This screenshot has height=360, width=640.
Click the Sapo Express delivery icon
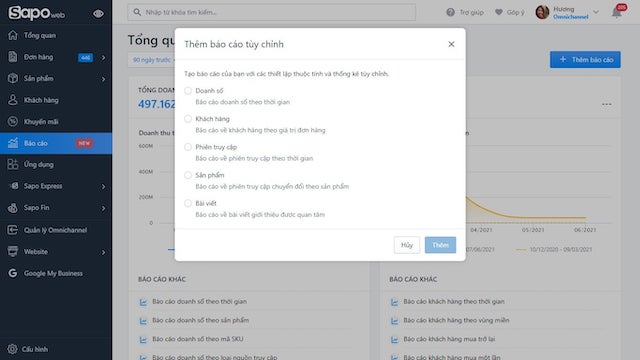pos(13,186)
